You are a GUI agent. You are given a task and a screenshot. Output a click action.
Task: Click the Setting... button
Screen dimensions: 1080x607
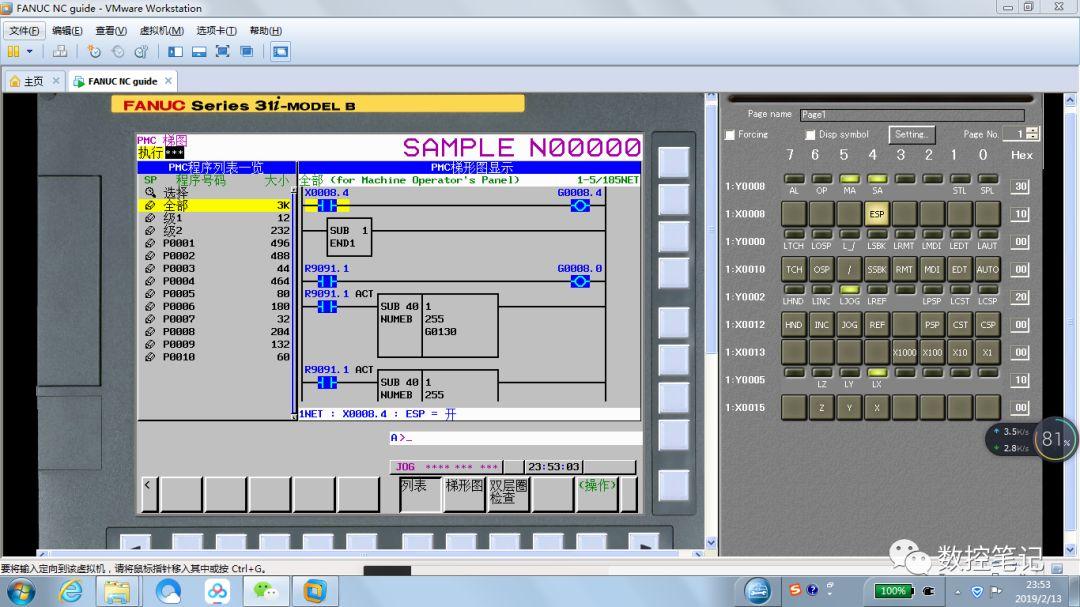click(x=912, y=132)
